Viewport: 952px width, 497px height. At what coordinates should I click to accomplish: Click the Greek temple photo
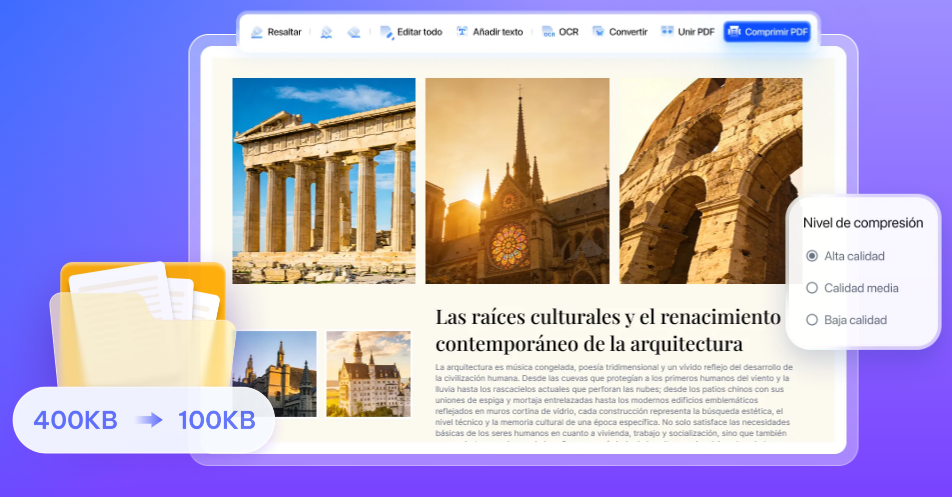click(x=323, y=181)
